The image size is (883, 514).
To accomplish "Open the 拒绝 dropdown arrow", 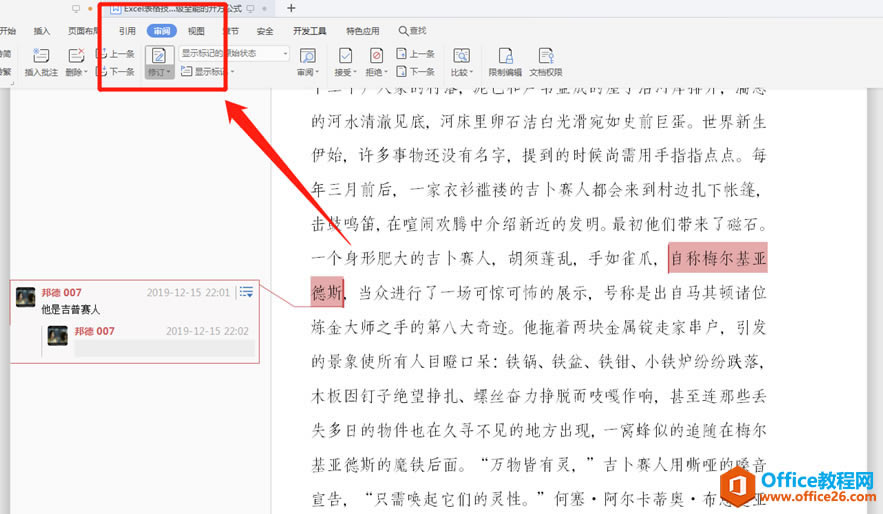I will pyautogui.click(x=386, y=72).
